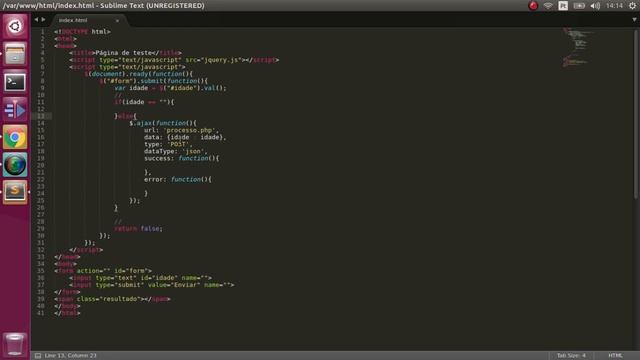Click the window title text in the top bar
640x360 pixels.
[104, 6]
